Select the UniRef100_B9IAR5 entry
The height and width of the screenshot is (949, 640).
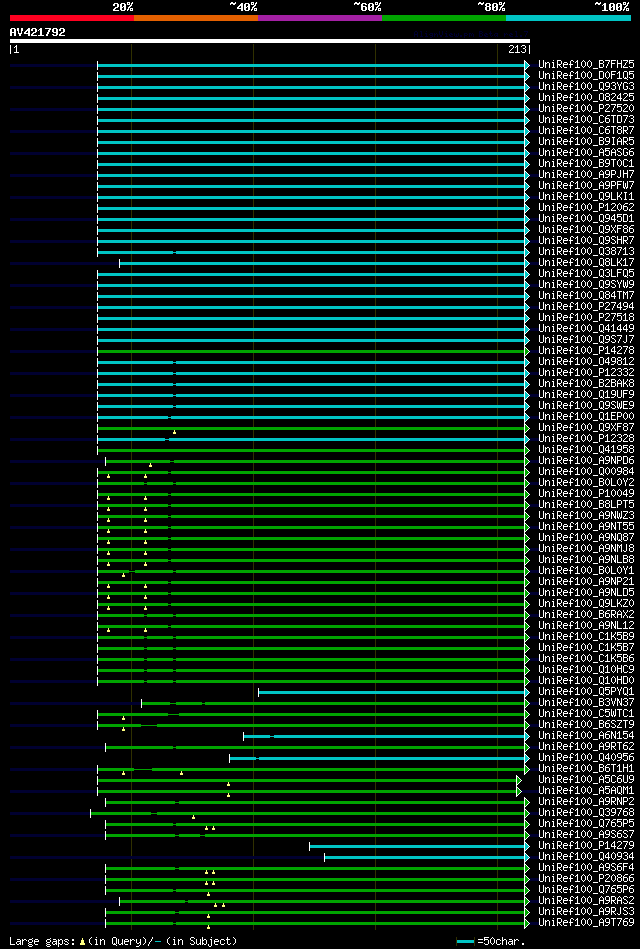coord(586,141)
